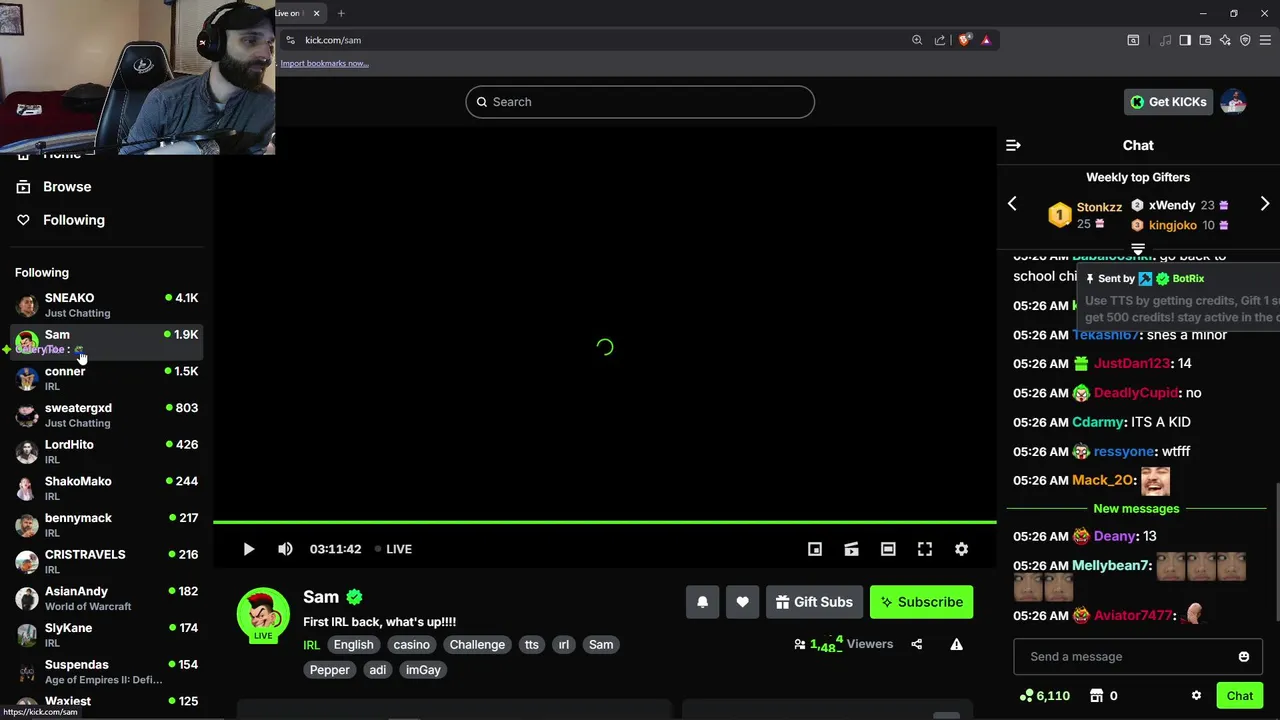
Task: Open SlyKane channel in Following list
Action: click(106, 635)
